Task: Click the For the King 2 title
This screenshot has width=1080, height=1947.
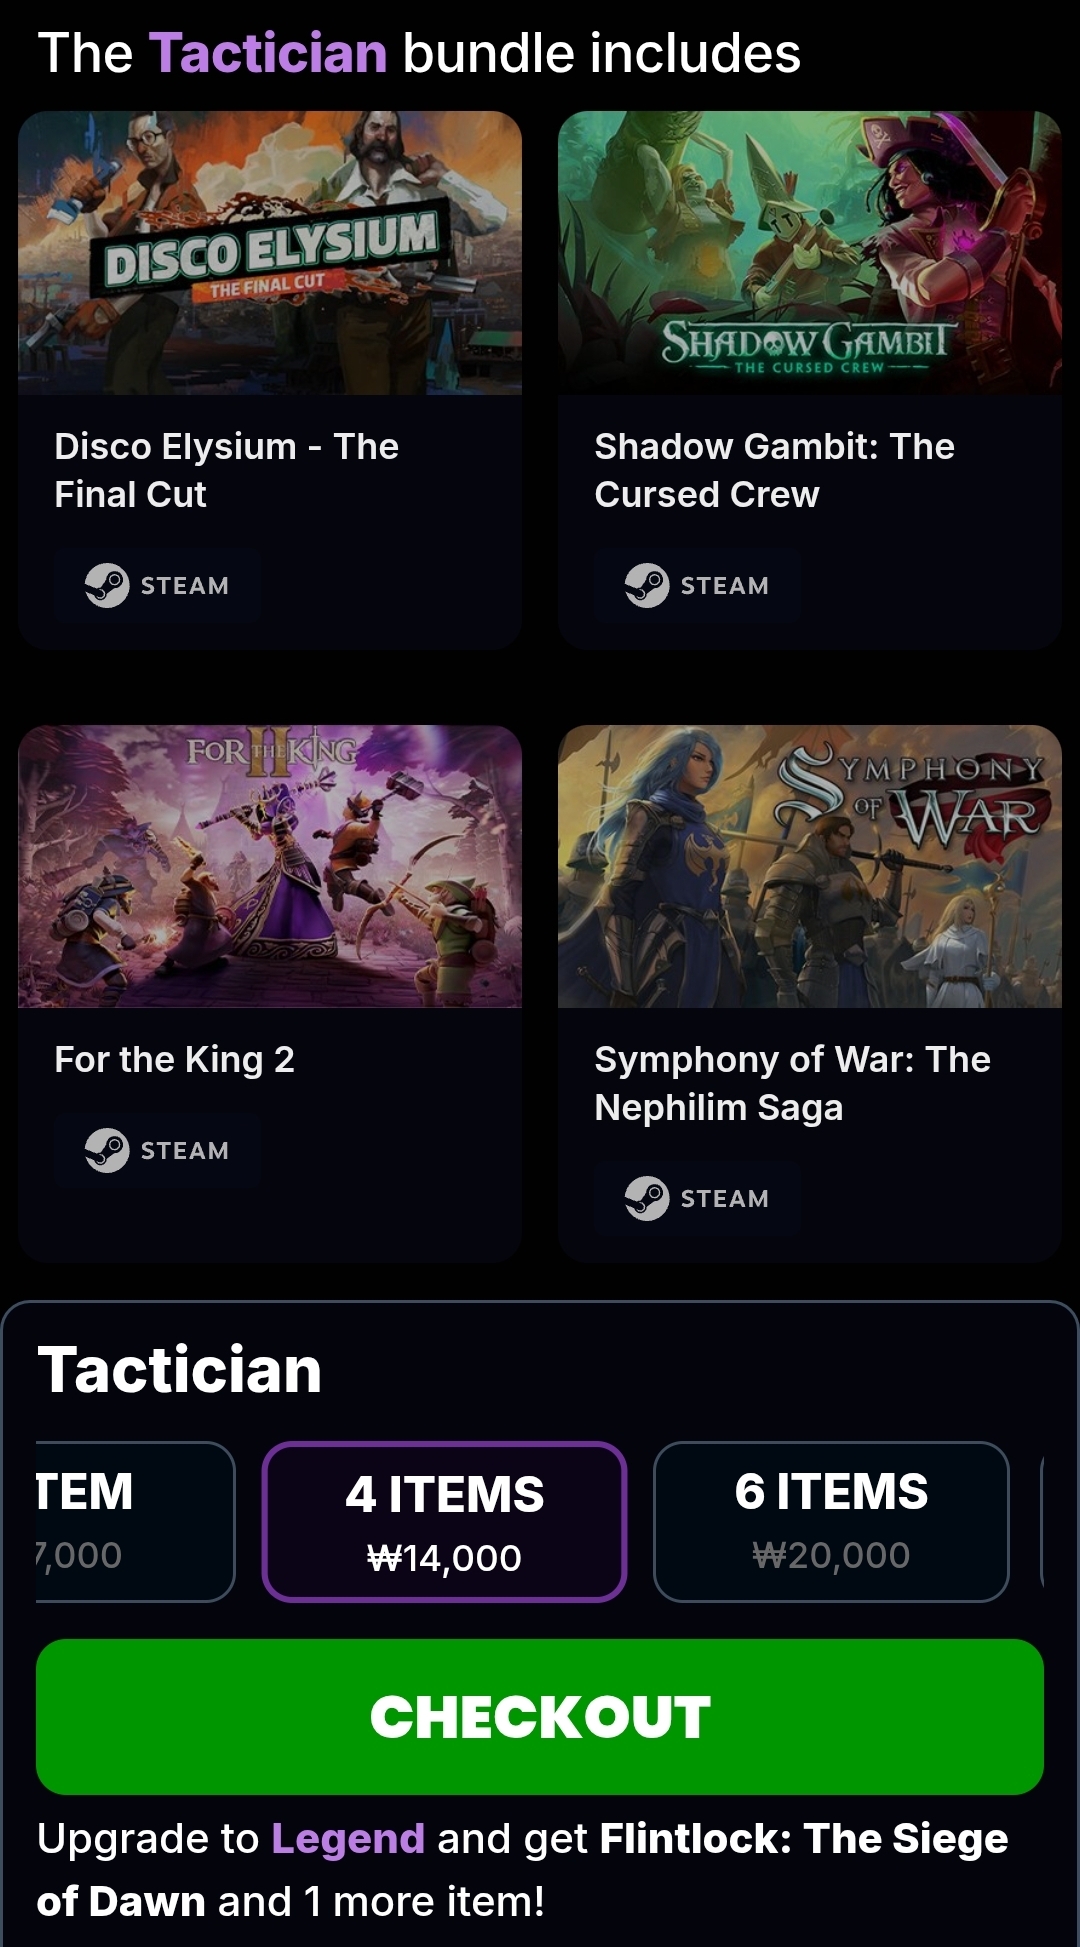Action: (174, 1060)
